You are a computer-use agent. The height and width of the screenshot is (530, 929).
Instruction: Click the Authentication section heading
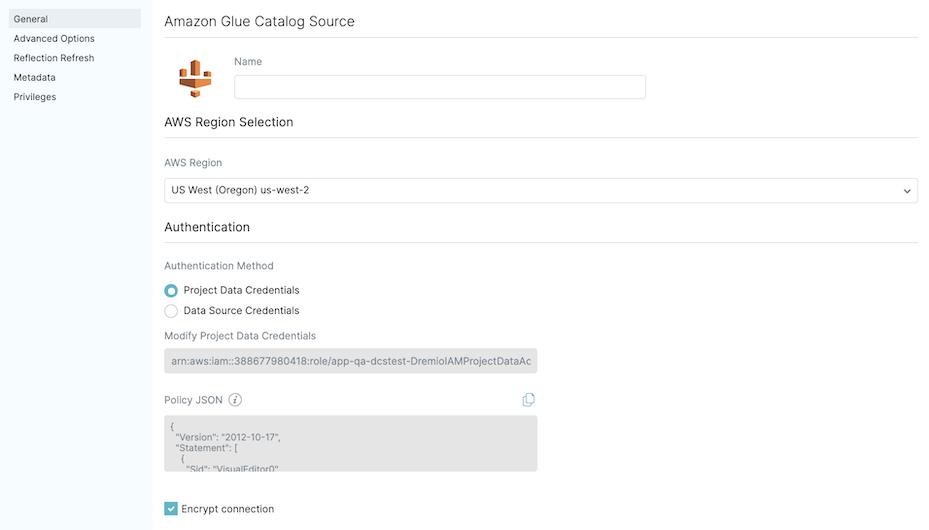207,227
